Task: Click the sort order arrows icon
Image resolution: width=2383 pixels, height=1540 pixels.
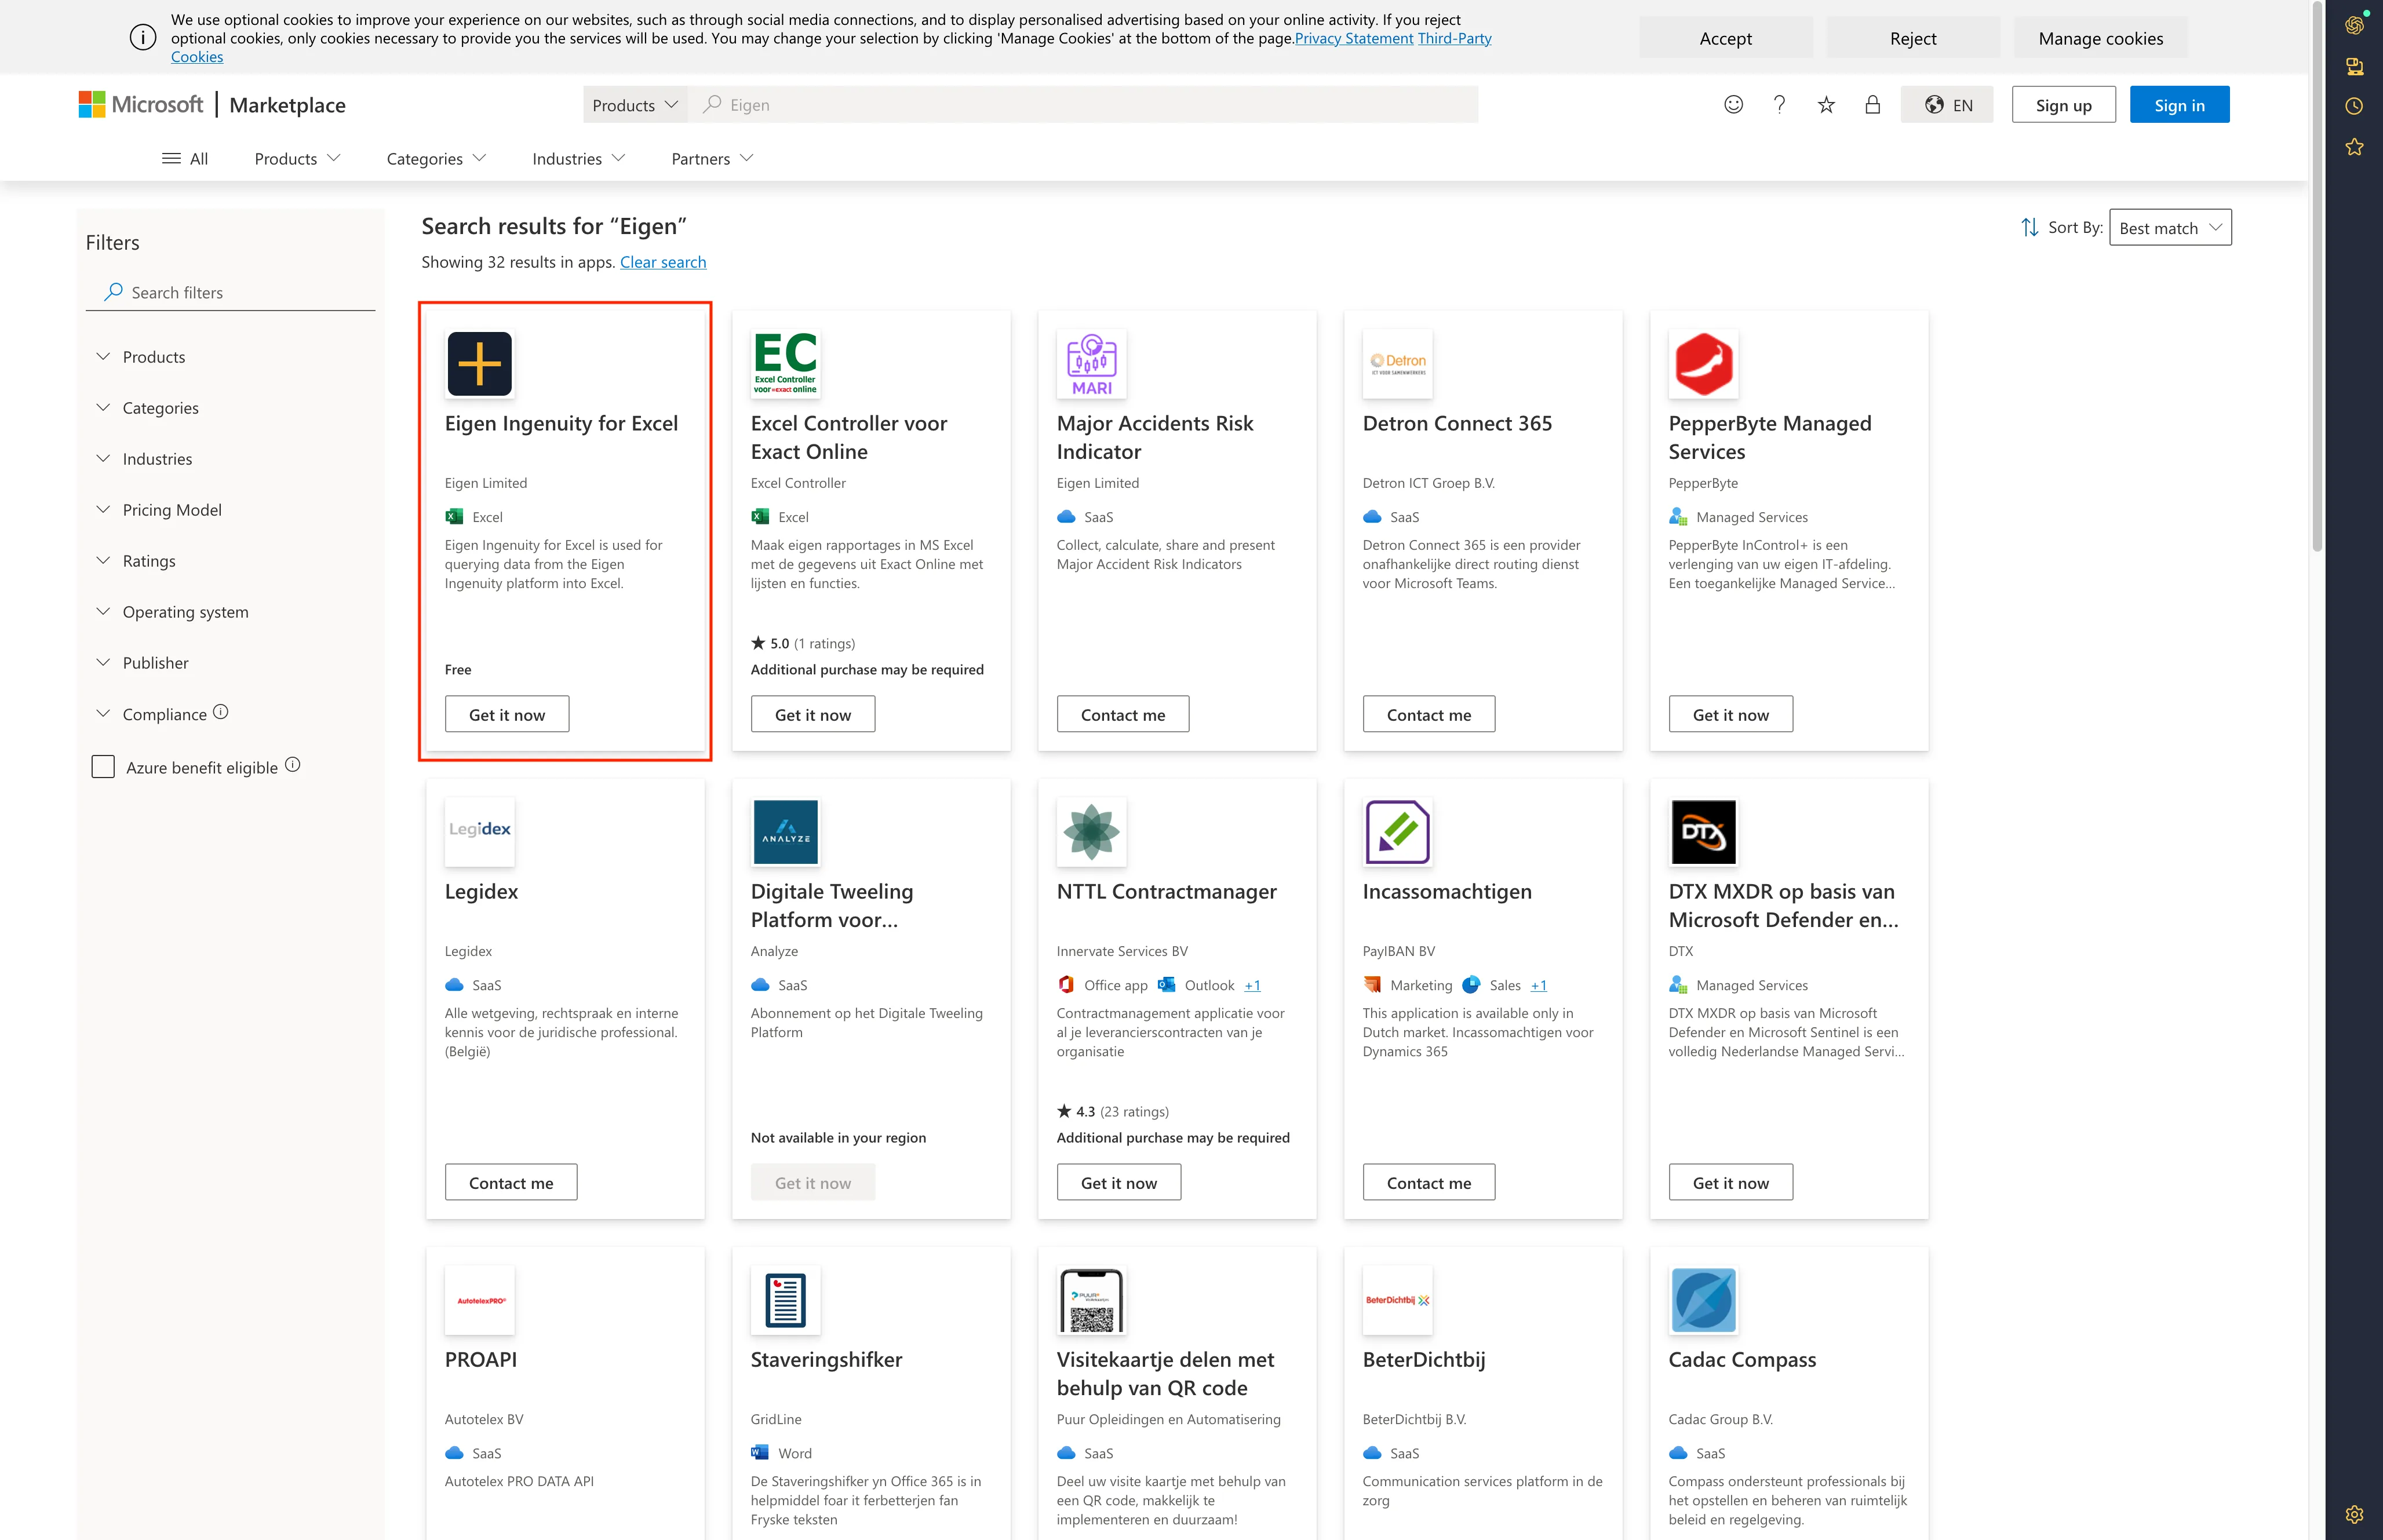Action: pyautogui.click(x=2029, y=227)
